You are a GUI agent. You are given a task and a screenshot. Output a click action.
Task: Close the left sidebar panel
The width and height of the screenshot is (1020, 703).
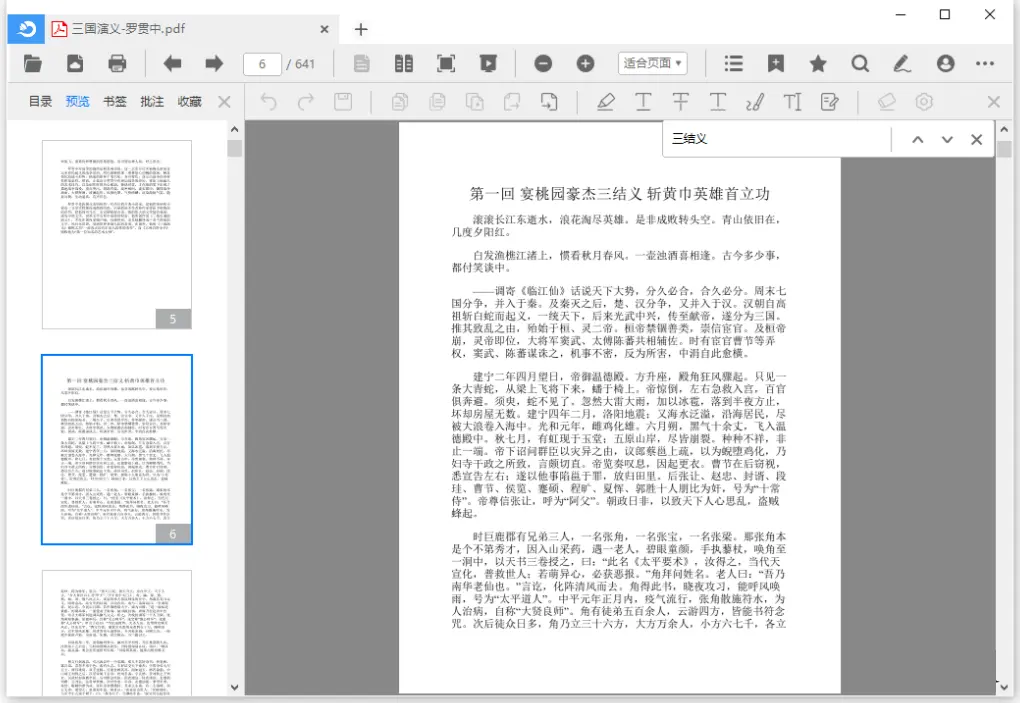point(224,102)
